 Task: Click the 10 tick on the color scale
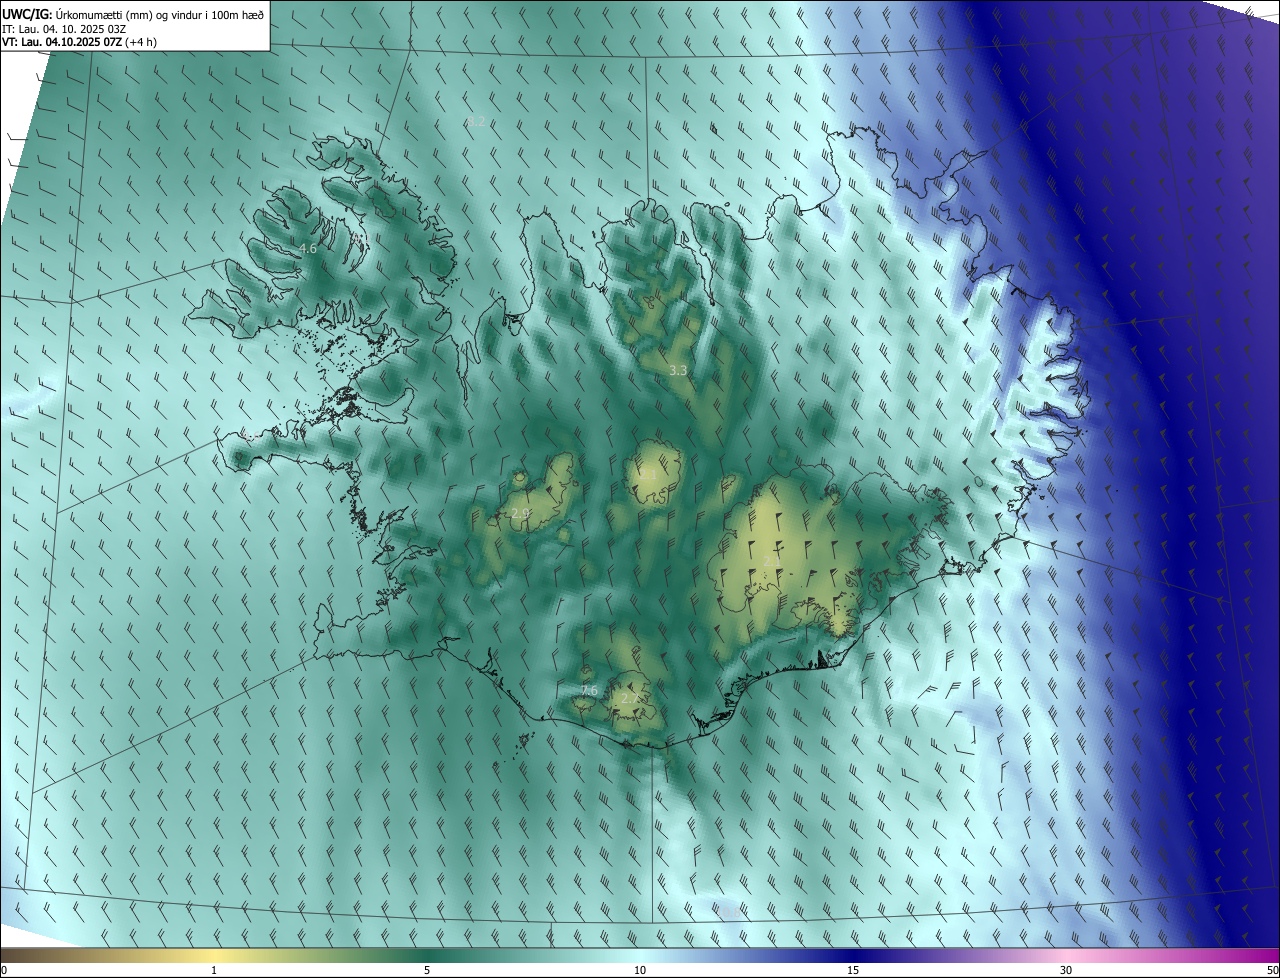pos(640,971)
